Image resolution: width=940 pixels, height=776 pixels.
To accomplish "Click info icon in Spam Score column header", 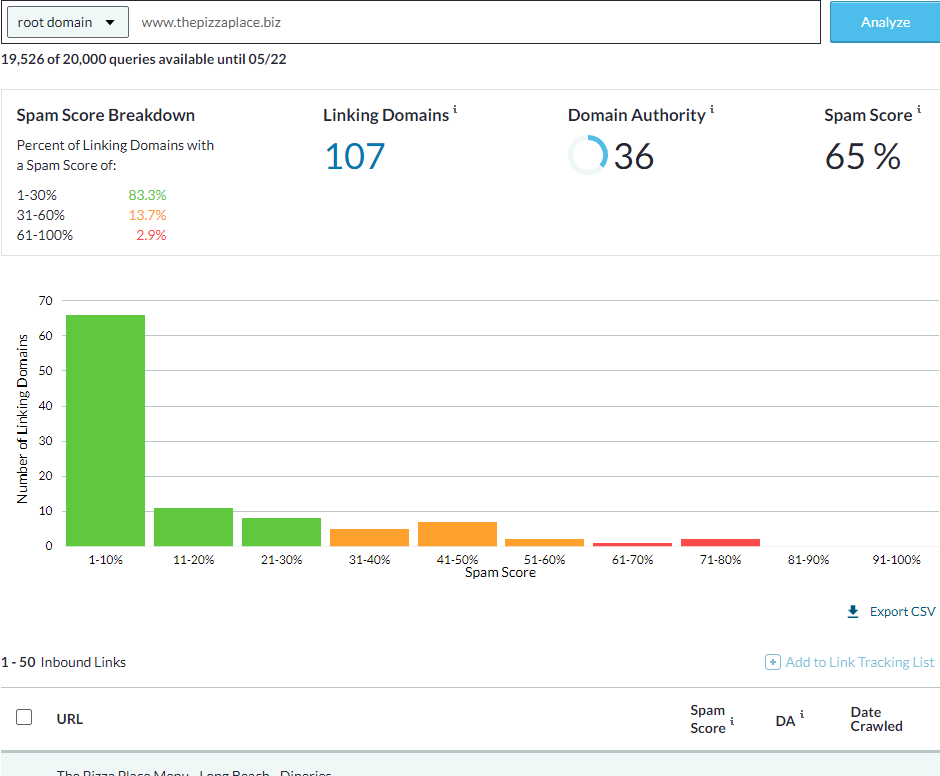I will point(731,720).
